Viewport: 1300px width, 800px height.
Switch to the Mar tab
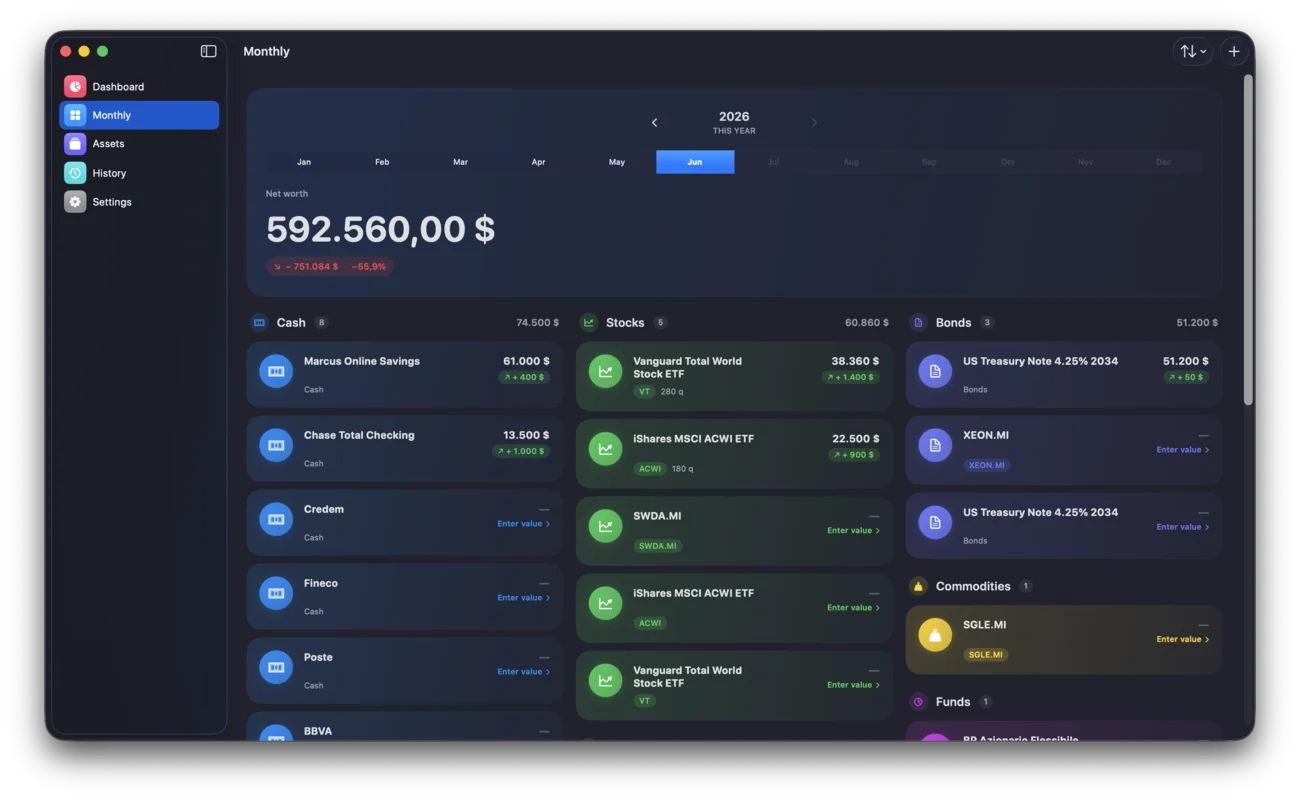pyautogui.click(x=460, y=162)
